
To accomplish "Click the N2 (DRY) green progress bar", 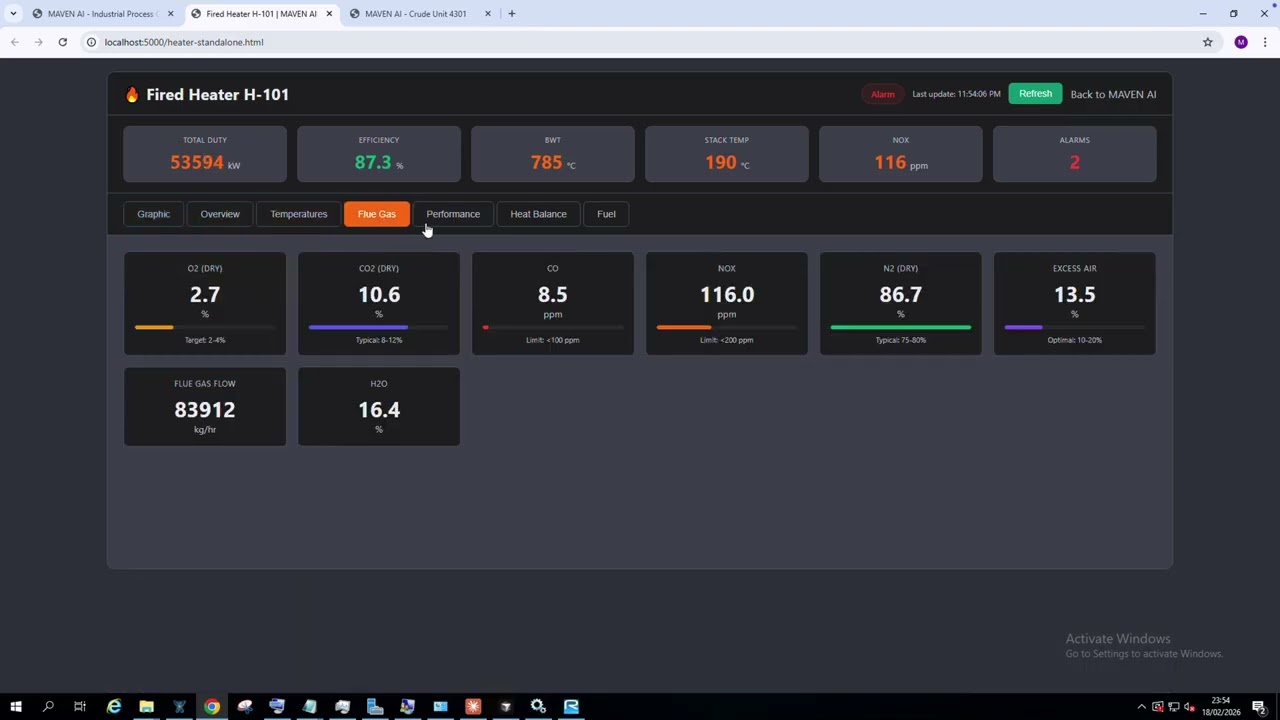I will (x=900, y=327).
